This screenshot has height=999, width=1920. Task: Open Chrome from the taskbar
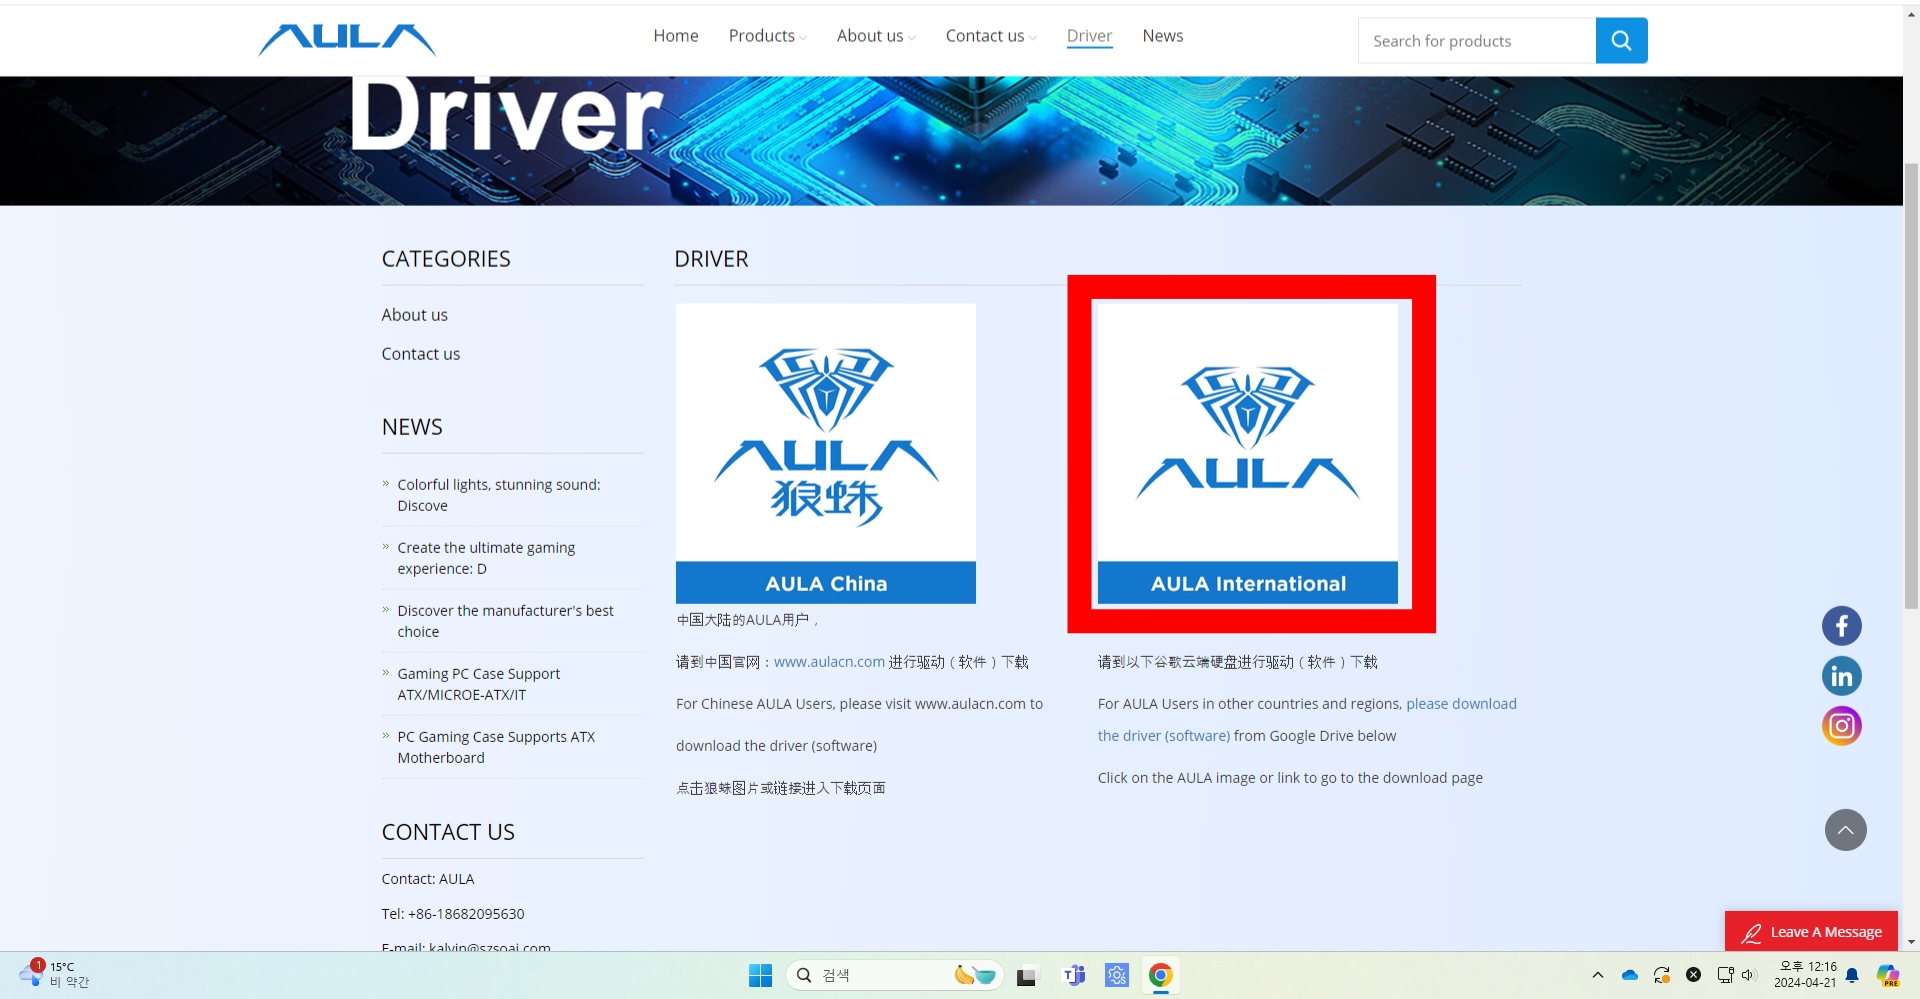(x=1160, y=975)
